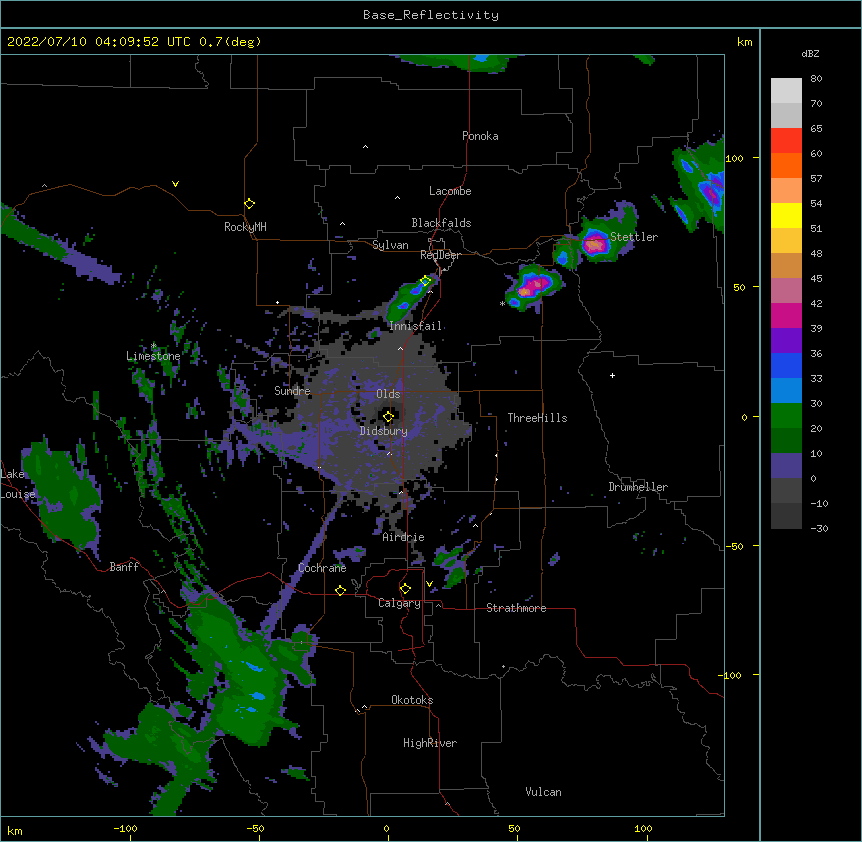This screenshot has width=862, height=842.
Task: Click the Airdrie city label
Action: (x=404, y=537)
